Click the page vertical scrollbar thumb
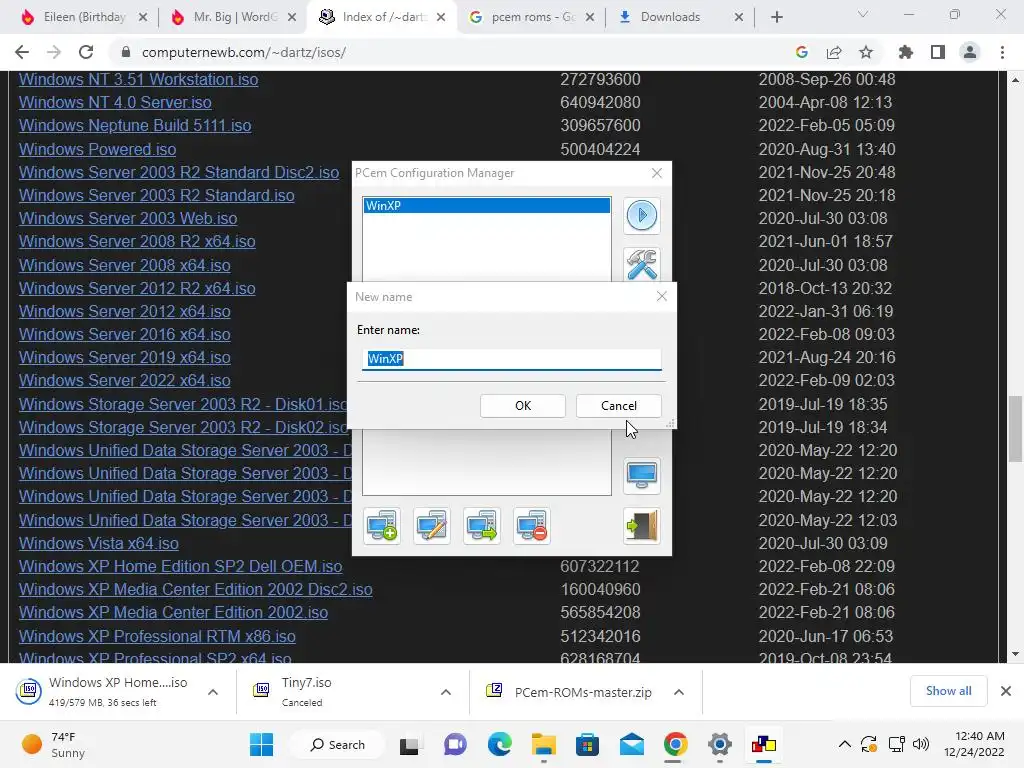 1016,428
